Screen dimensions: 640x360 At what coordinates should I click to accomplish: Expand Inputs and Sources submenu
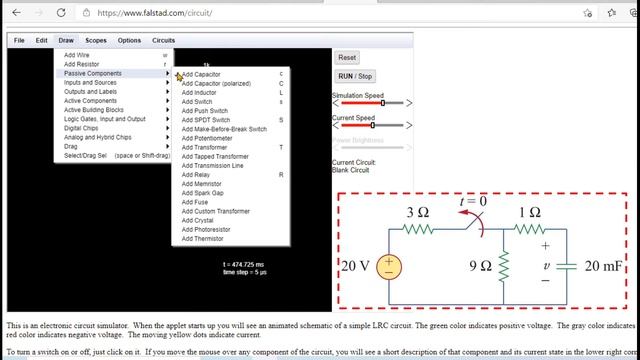coord(114,82)
